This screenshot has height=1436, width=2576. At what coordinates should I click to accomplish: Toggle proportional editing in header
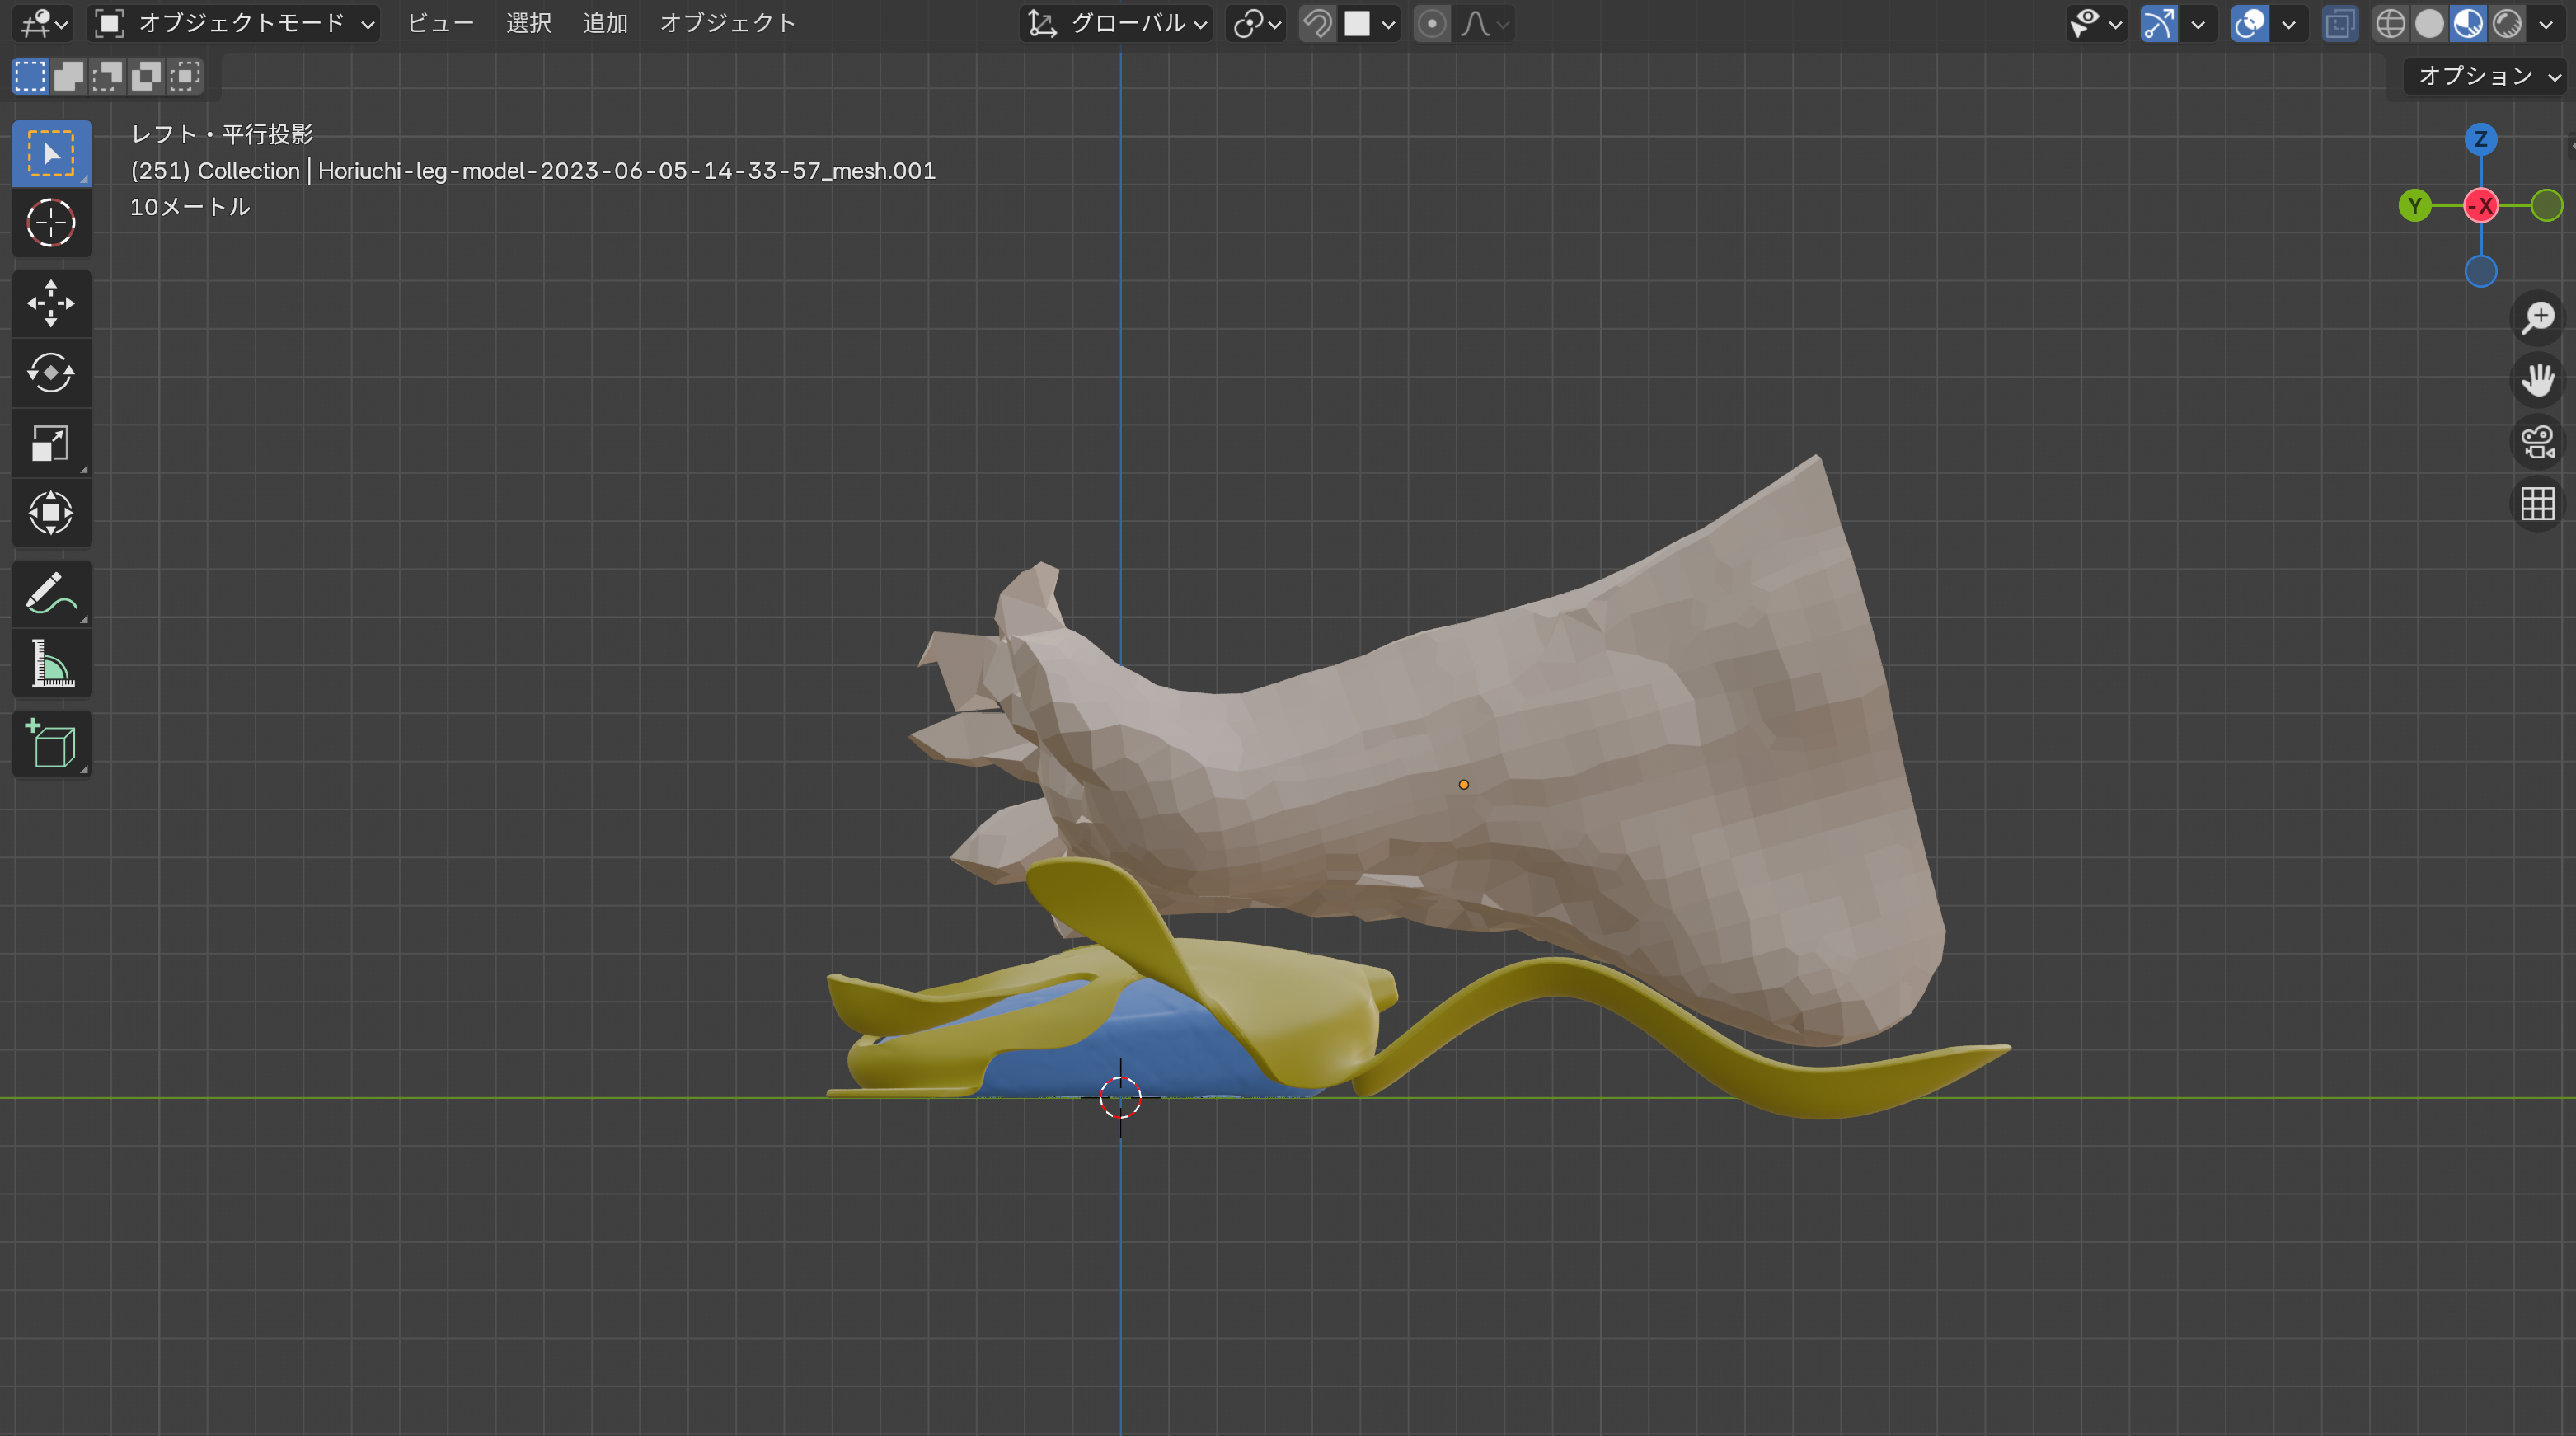click(x=1432, y=23)
